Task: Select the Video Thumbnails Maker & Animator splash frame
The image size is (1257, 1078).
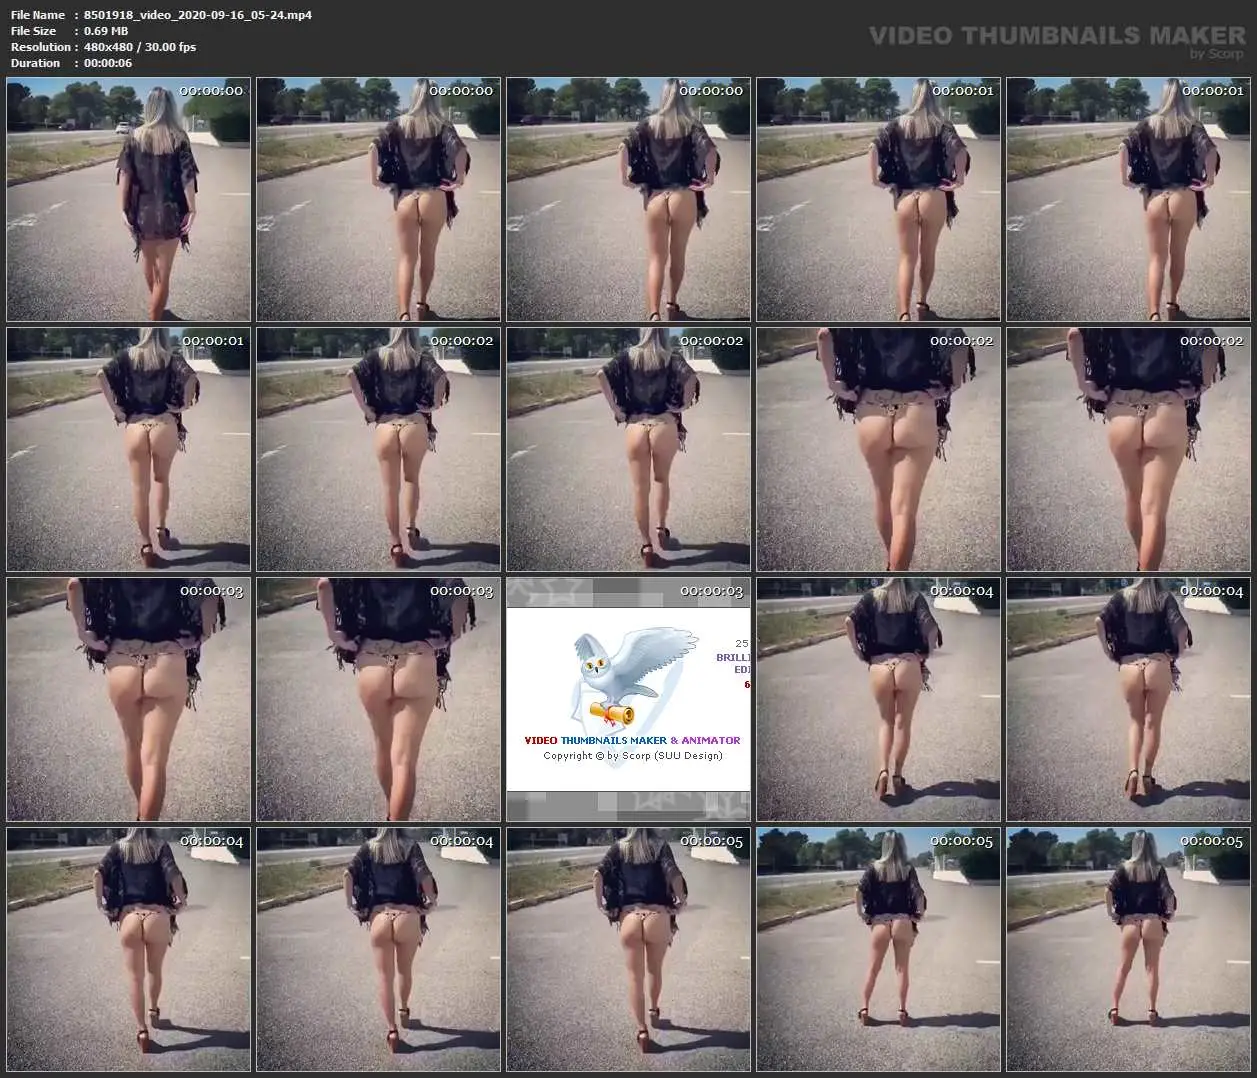Action: tap(628, 700)
